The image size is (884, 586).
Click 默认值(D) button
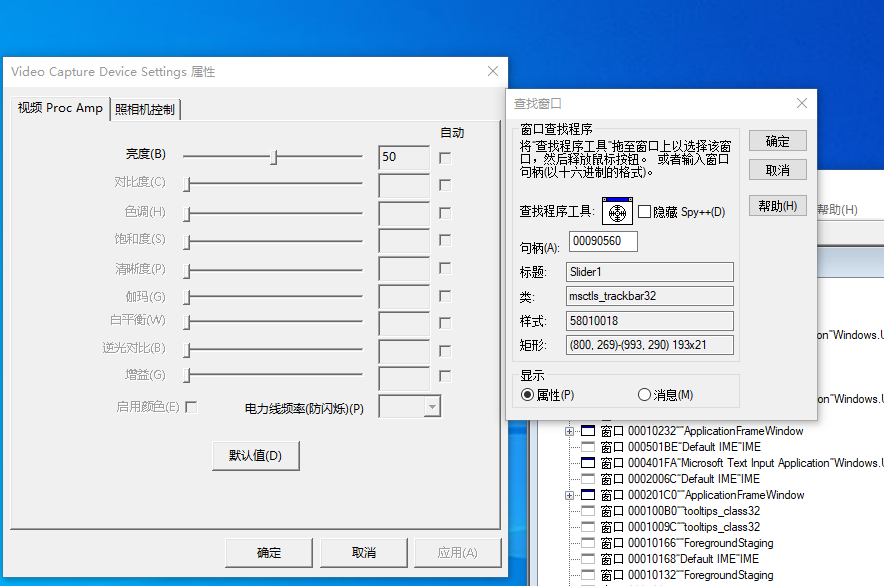(255, 456)
